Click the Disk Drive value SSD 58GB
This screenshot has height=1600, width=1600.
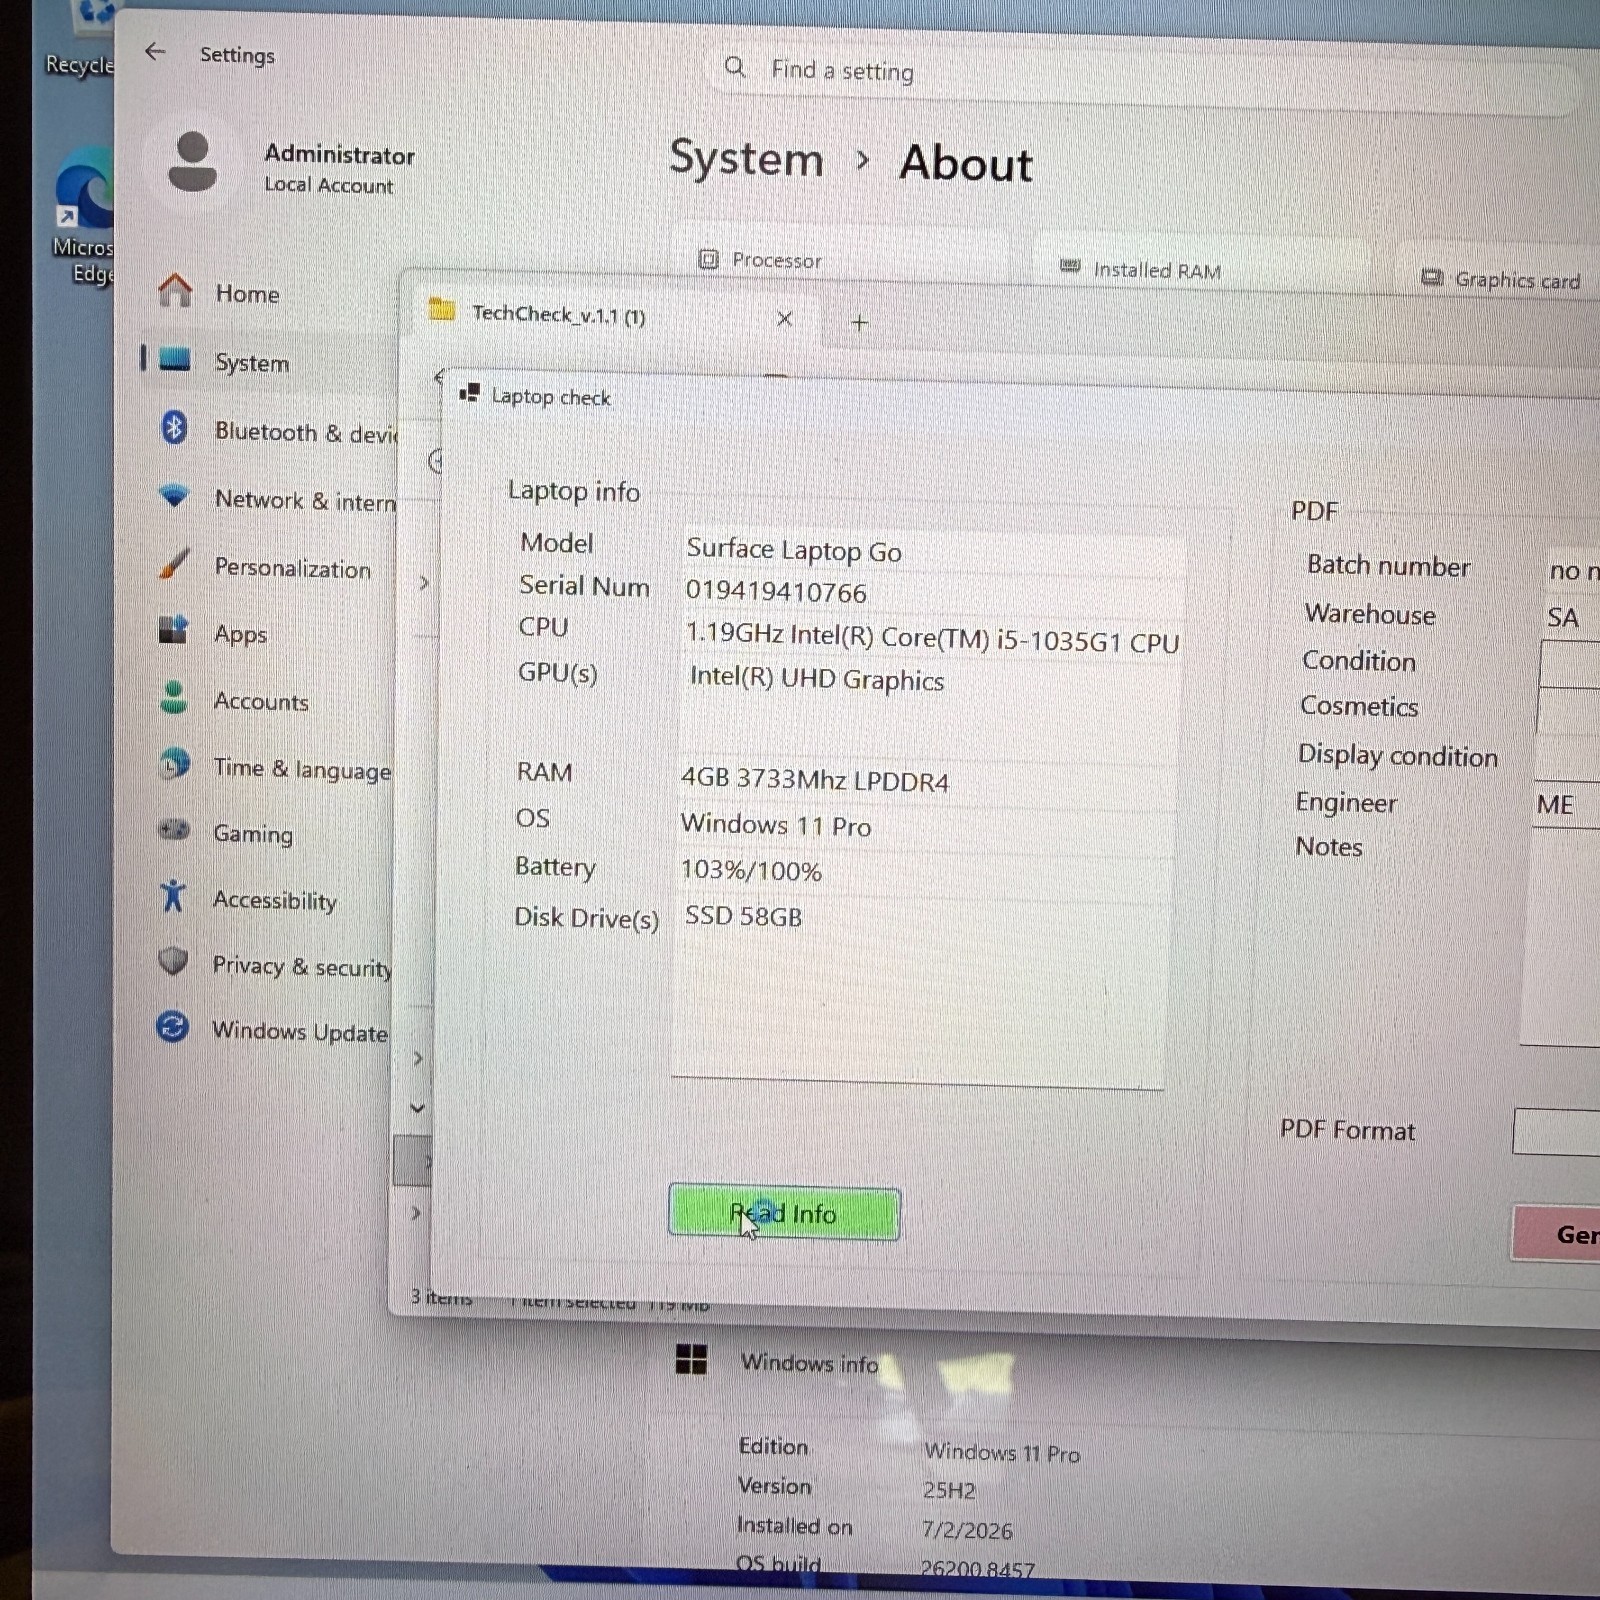coord(743,916)
